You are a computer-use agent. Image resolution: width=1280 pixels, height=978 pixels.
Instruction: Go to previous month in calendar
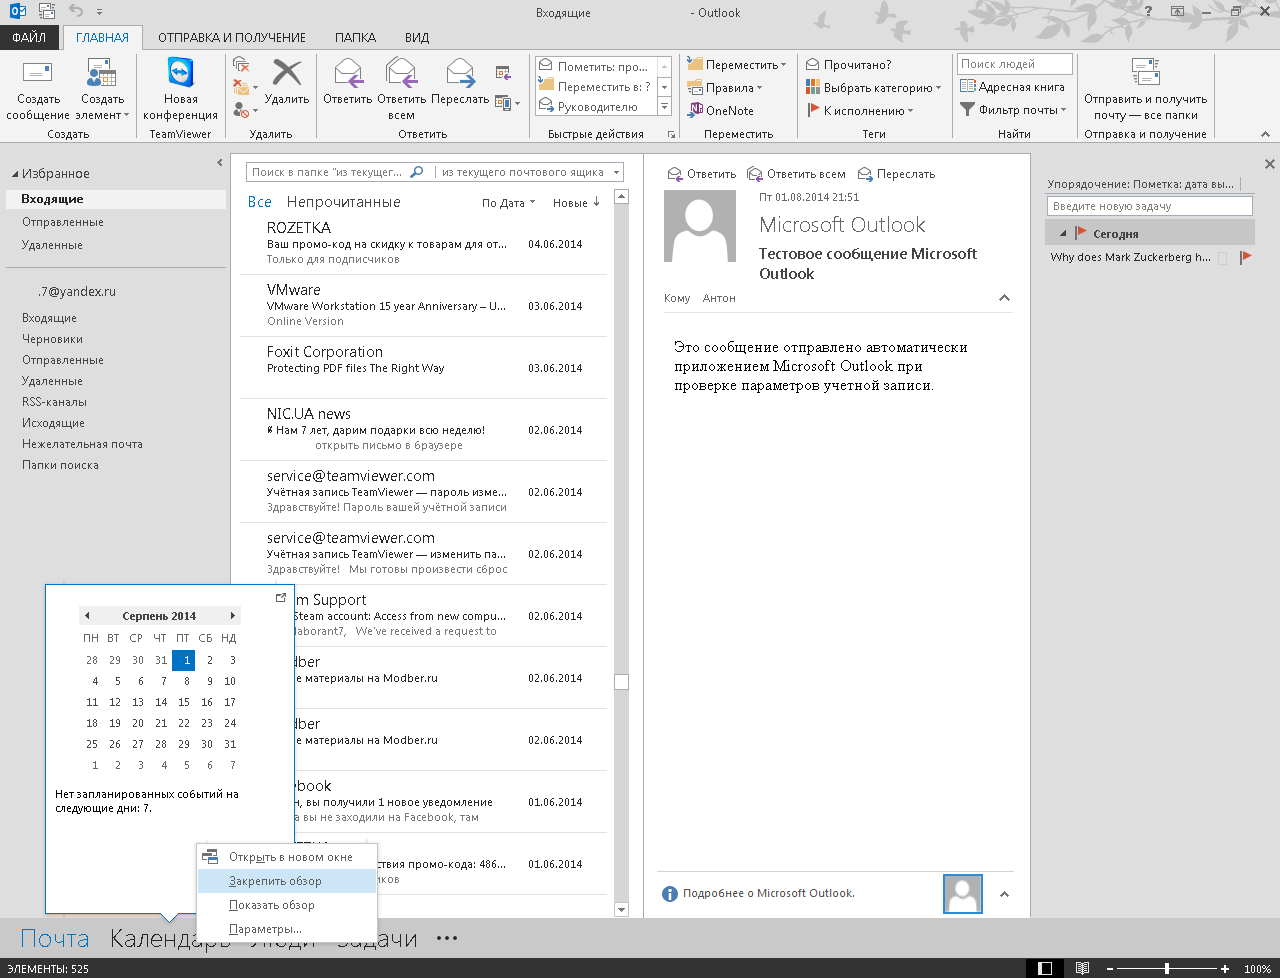coord(87,616)
